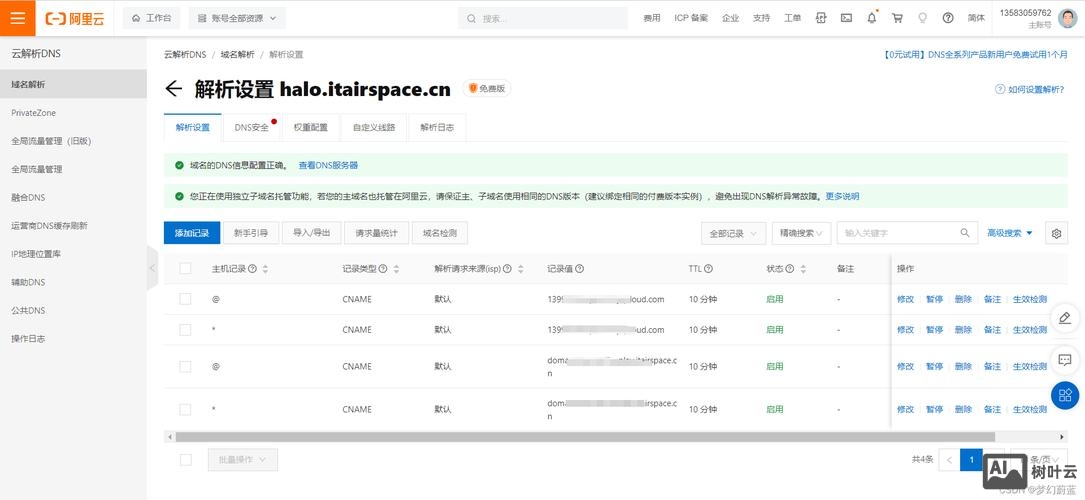
Task: Click the 新手引导 button
Action: [x=250, y=233]
